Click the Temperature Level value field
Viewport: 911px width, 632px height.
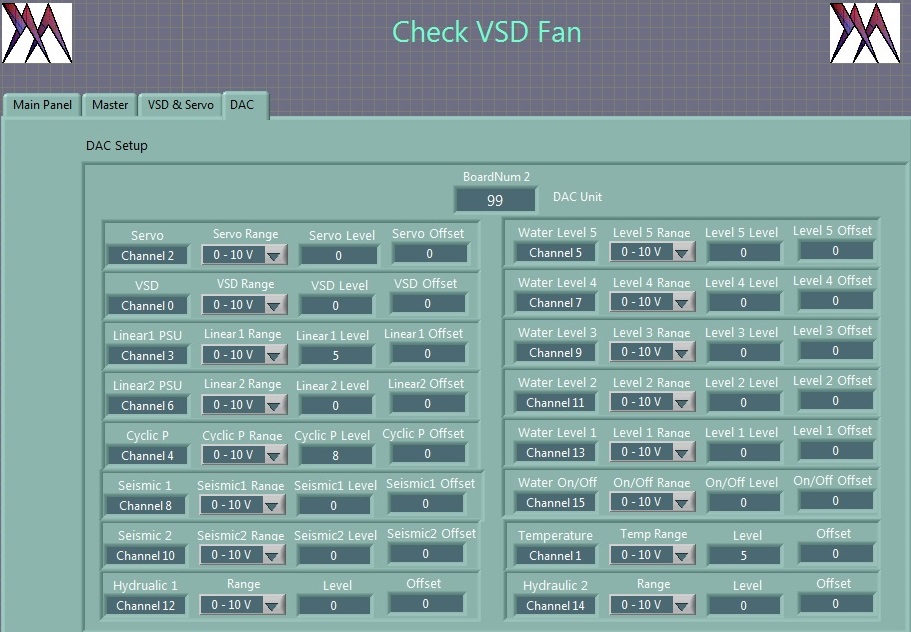click(743, 556)
